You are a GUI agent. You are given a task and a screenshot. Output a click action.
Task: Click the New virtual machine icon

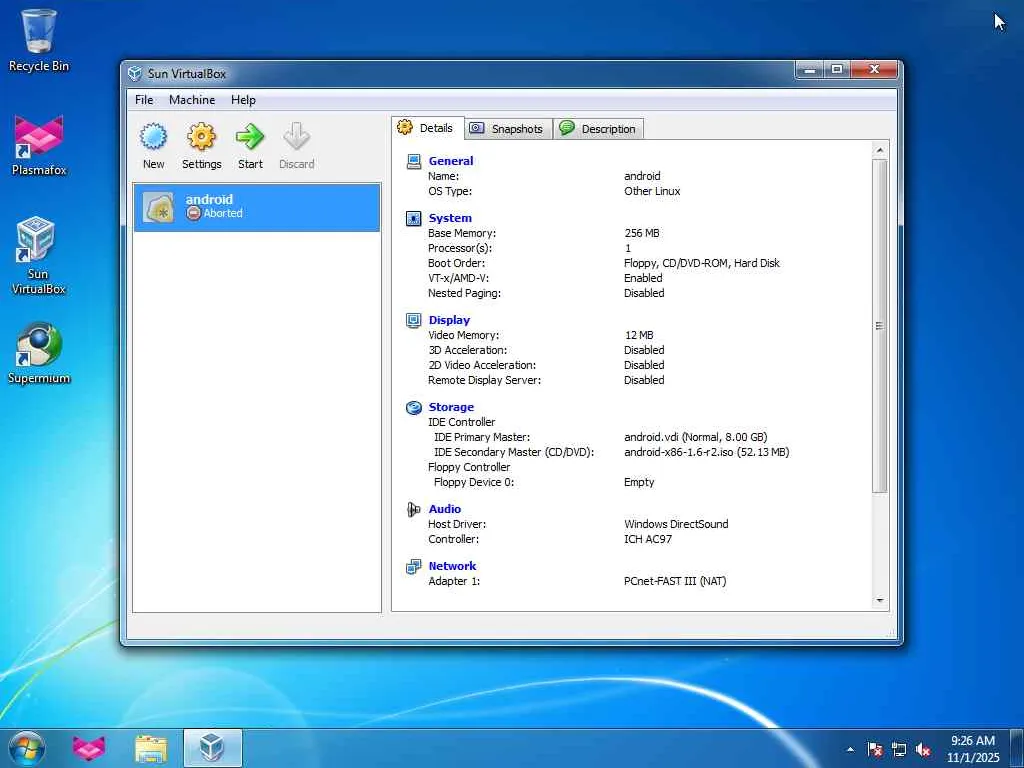click(153, 137)
